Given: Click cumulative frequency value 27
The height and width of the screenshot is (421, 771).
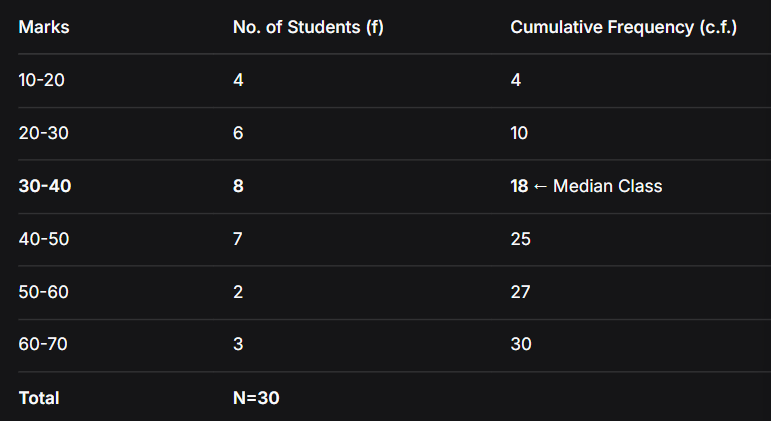Looking at the screenshot, I should 520,292.
